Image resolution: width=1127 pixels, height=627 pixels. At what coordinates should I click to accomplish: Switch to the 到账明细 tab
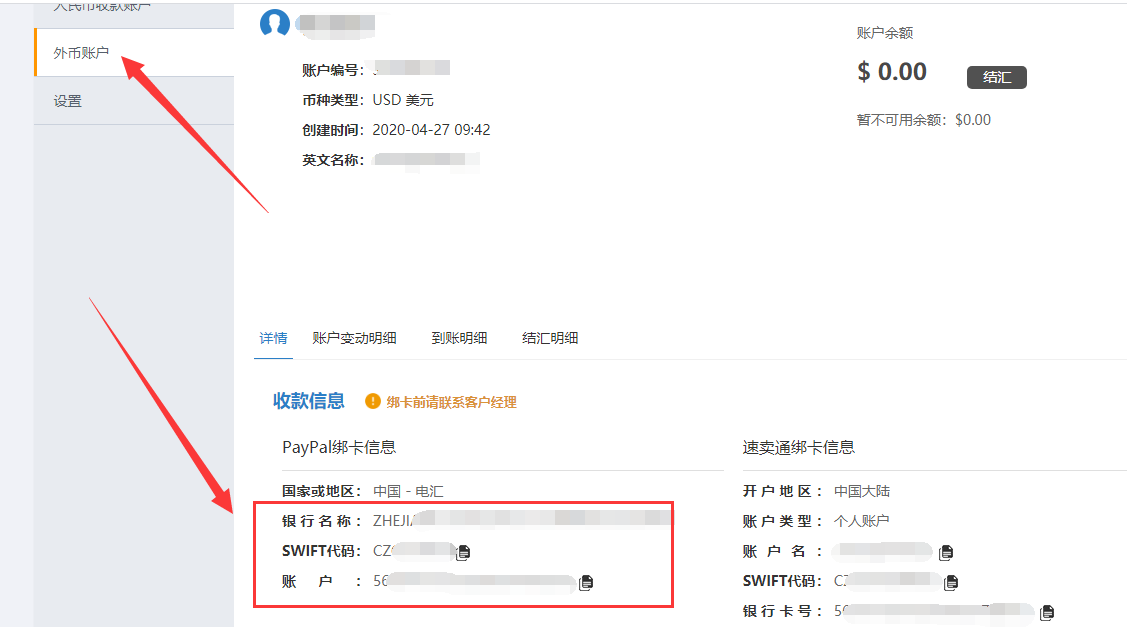click(459, 338)
